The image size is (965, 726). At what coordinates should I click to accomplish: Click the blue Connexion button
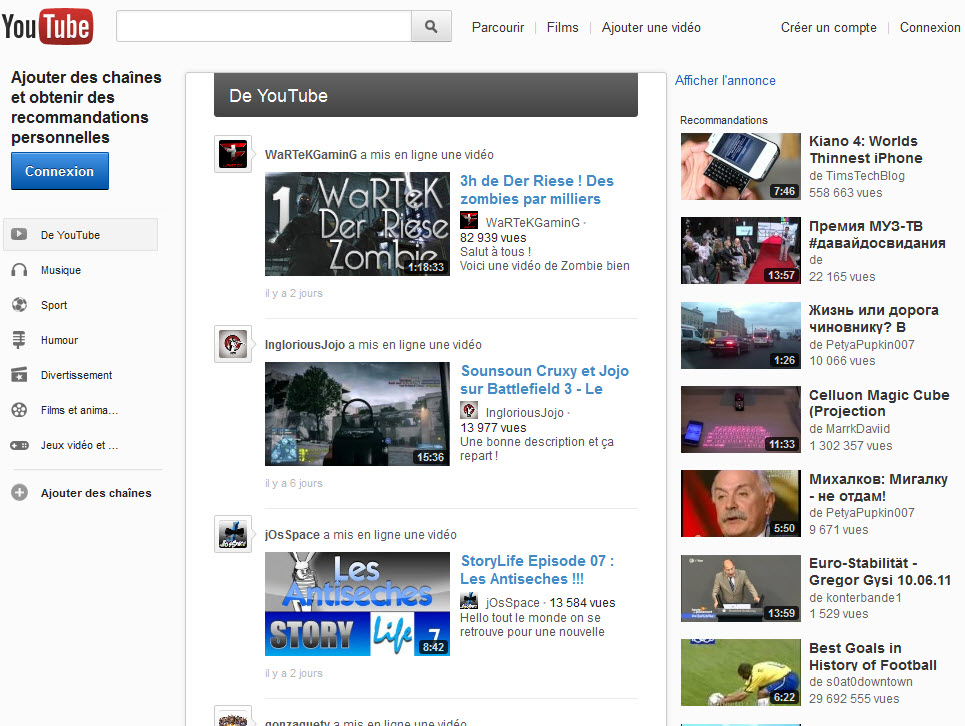pyautogui.click(x=60, y=171)
